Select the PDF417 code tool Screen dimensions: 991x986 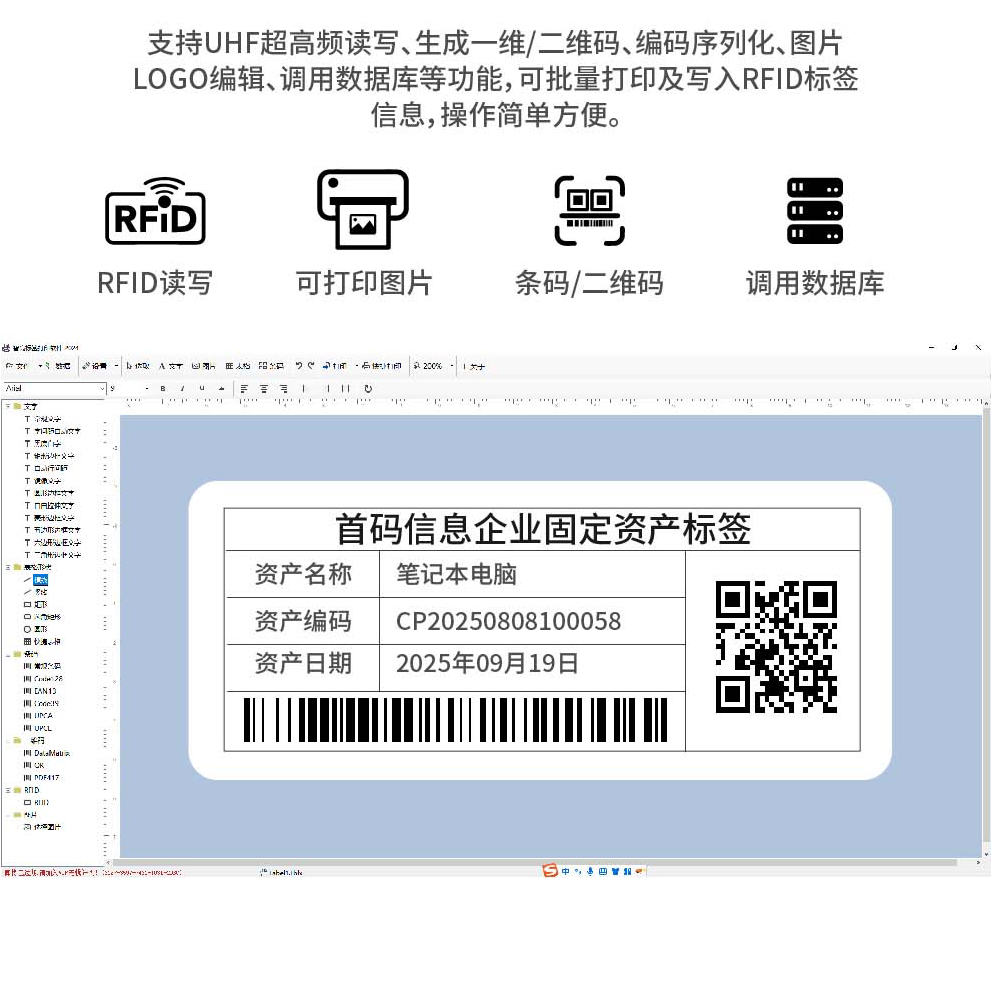[46, 777]
